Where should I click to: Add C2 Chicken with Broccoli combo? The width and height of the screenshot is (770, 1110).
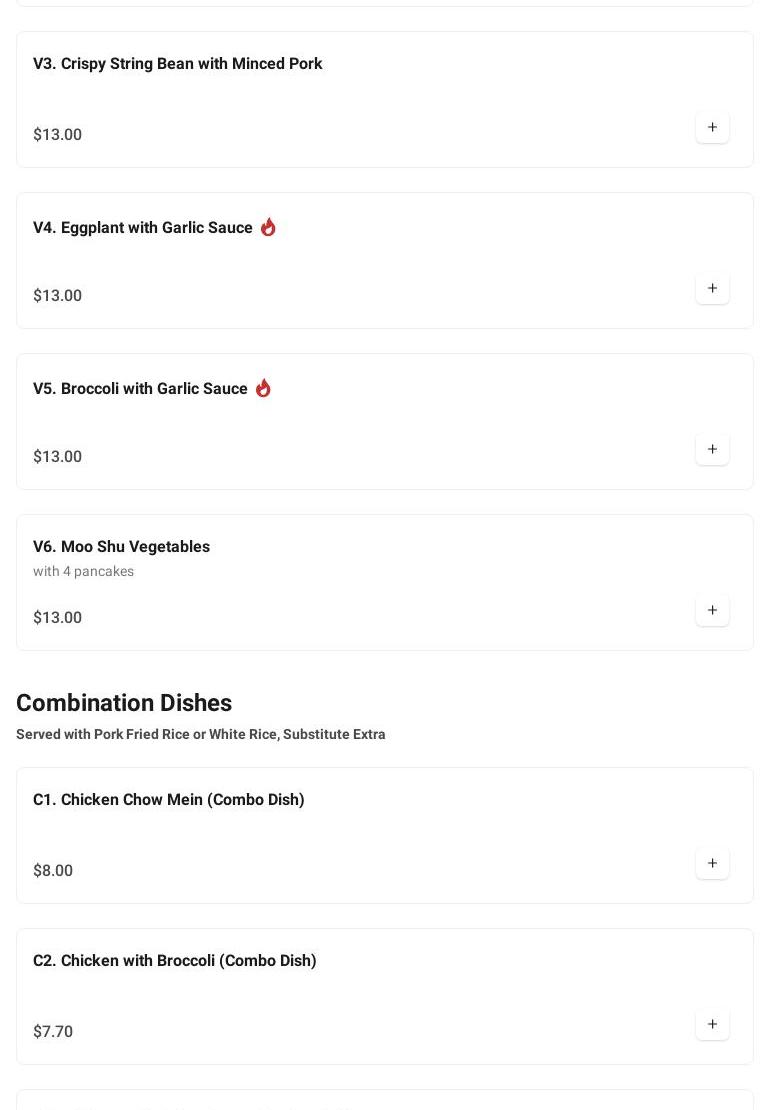coord(712,1025)
